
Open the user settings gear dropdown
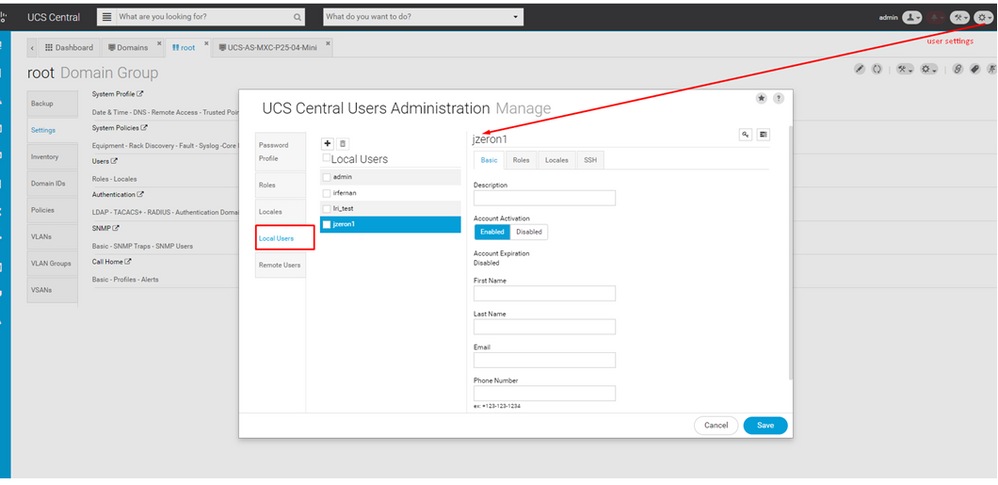point(983,17)
